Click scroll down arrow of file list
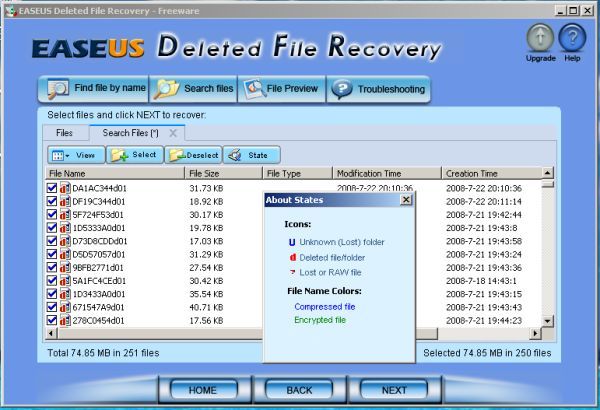 [548, 321]
